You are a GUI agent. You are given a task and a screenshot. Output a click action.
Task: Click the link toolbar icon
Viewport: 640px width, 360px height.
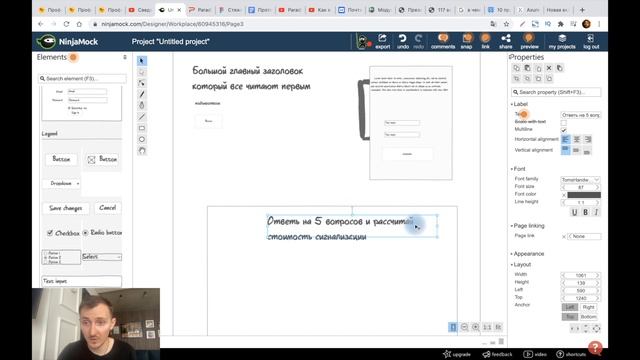pyautogui.click(x=485, y=41)
